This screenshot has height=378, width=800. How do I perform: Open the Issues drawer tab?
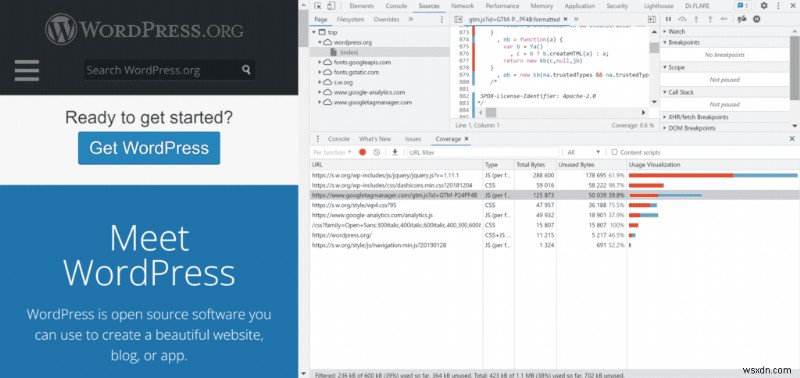click(413, 139)
